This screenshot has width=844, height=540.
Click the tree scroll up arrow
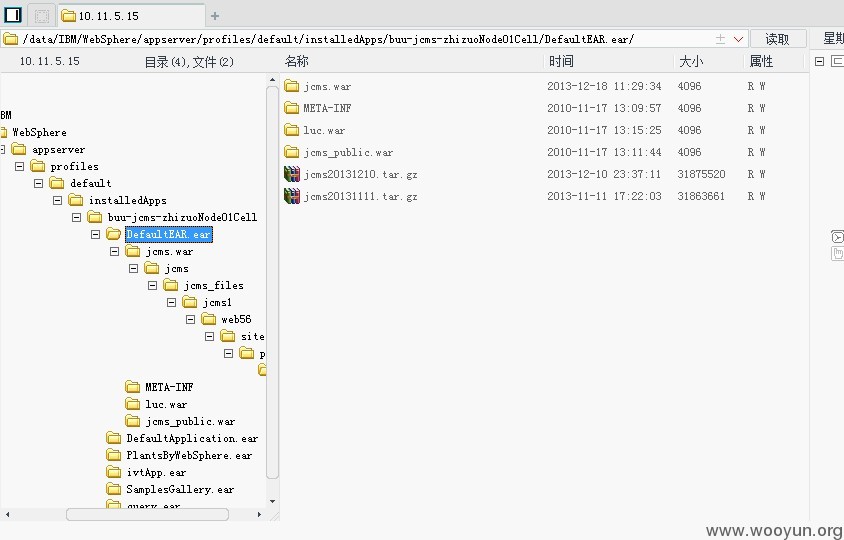272,80
